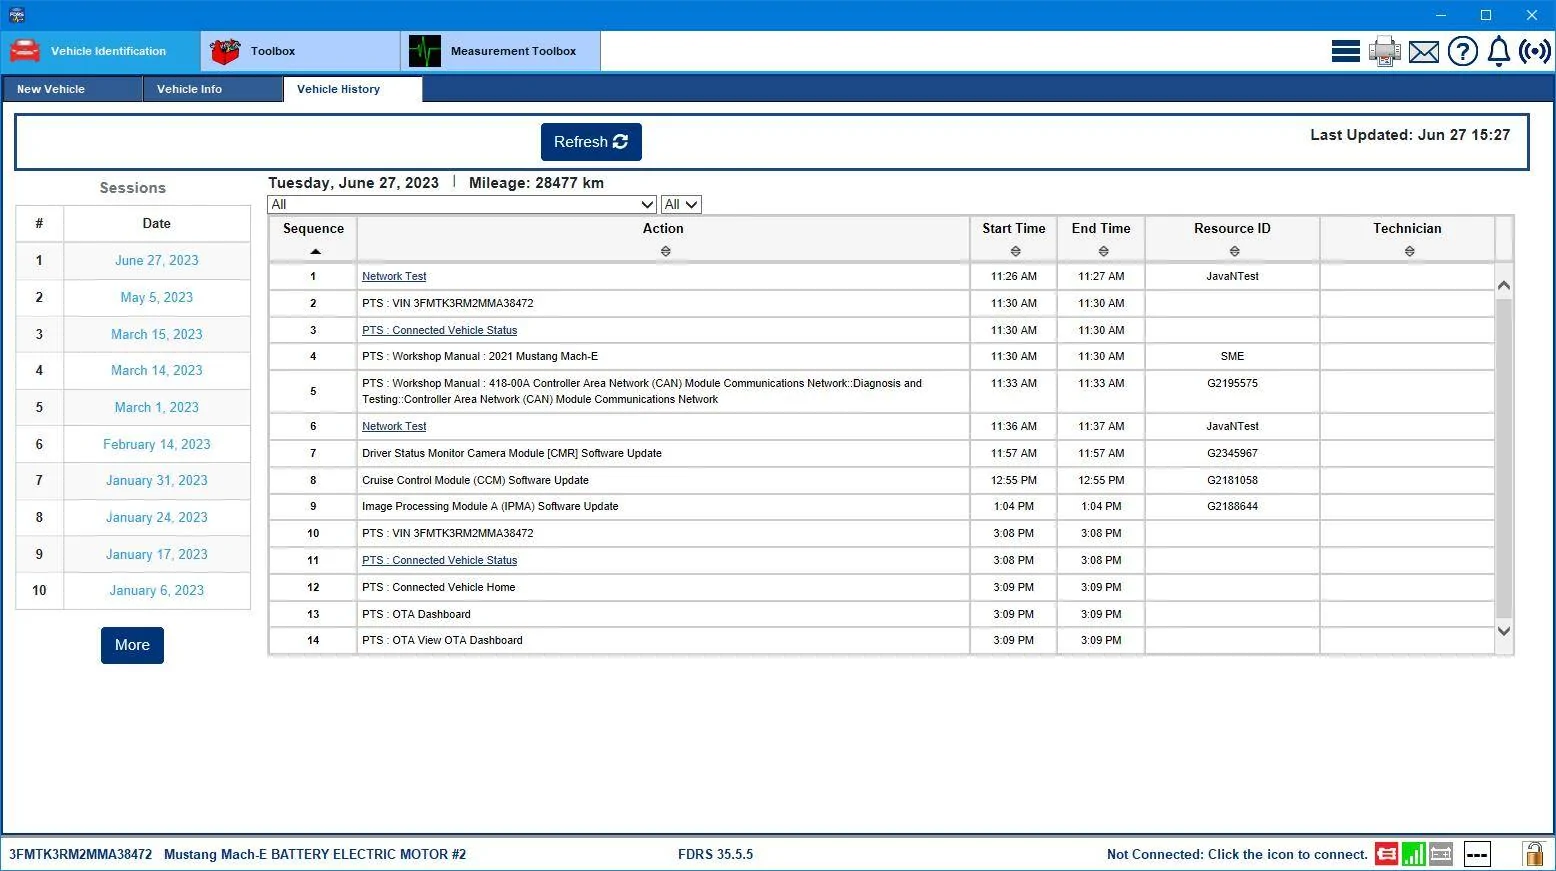Screen dimensions: 1556x871
Task: Click 'Driver Status Monitor Camera Module' update row text
Action: (x=512, y=453)
